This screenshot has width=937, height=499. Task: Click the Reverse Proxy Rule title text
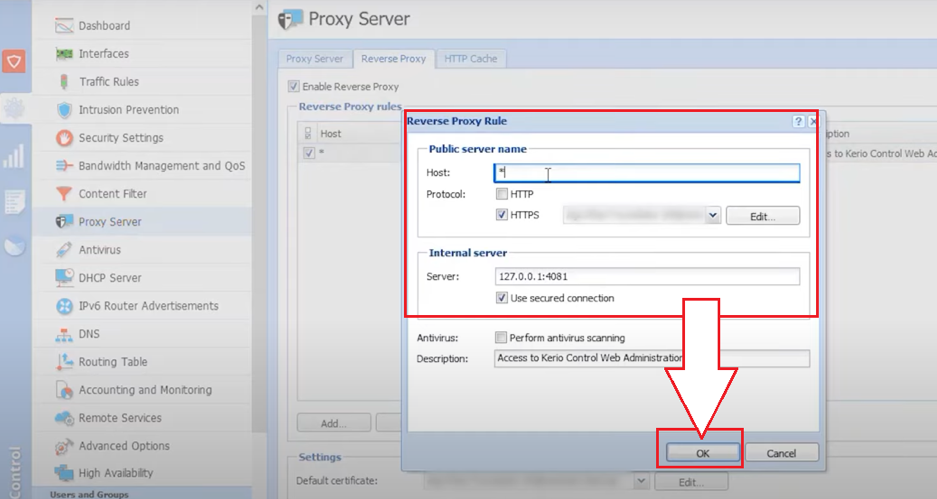457,121
